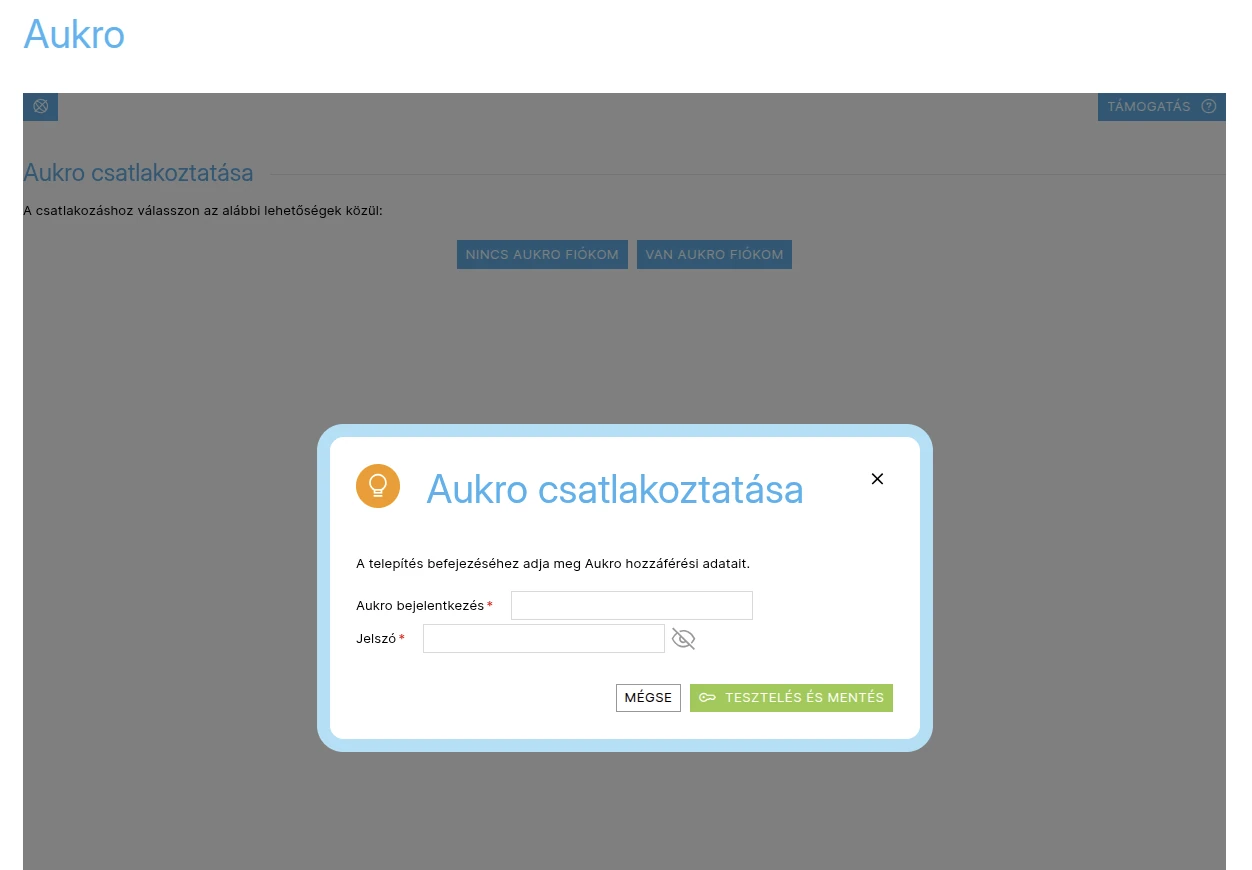The width and height of the screenshot is (1252, 870).
Task: Focus the Jelszó password field
Action: point(543,638)
